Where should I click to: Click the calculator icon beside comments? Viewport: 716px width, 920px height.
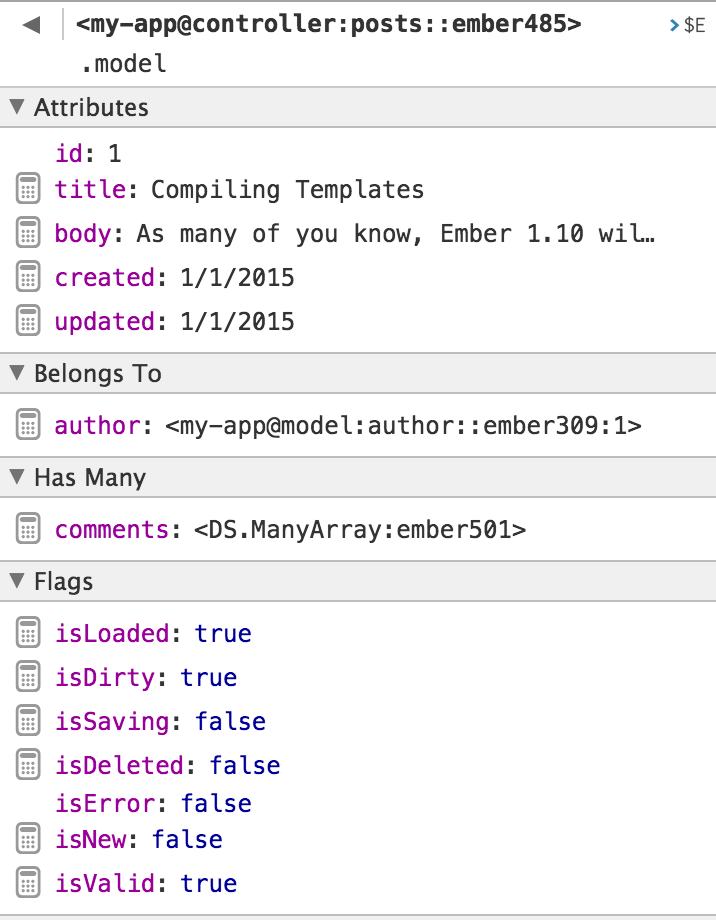(28, 529)
